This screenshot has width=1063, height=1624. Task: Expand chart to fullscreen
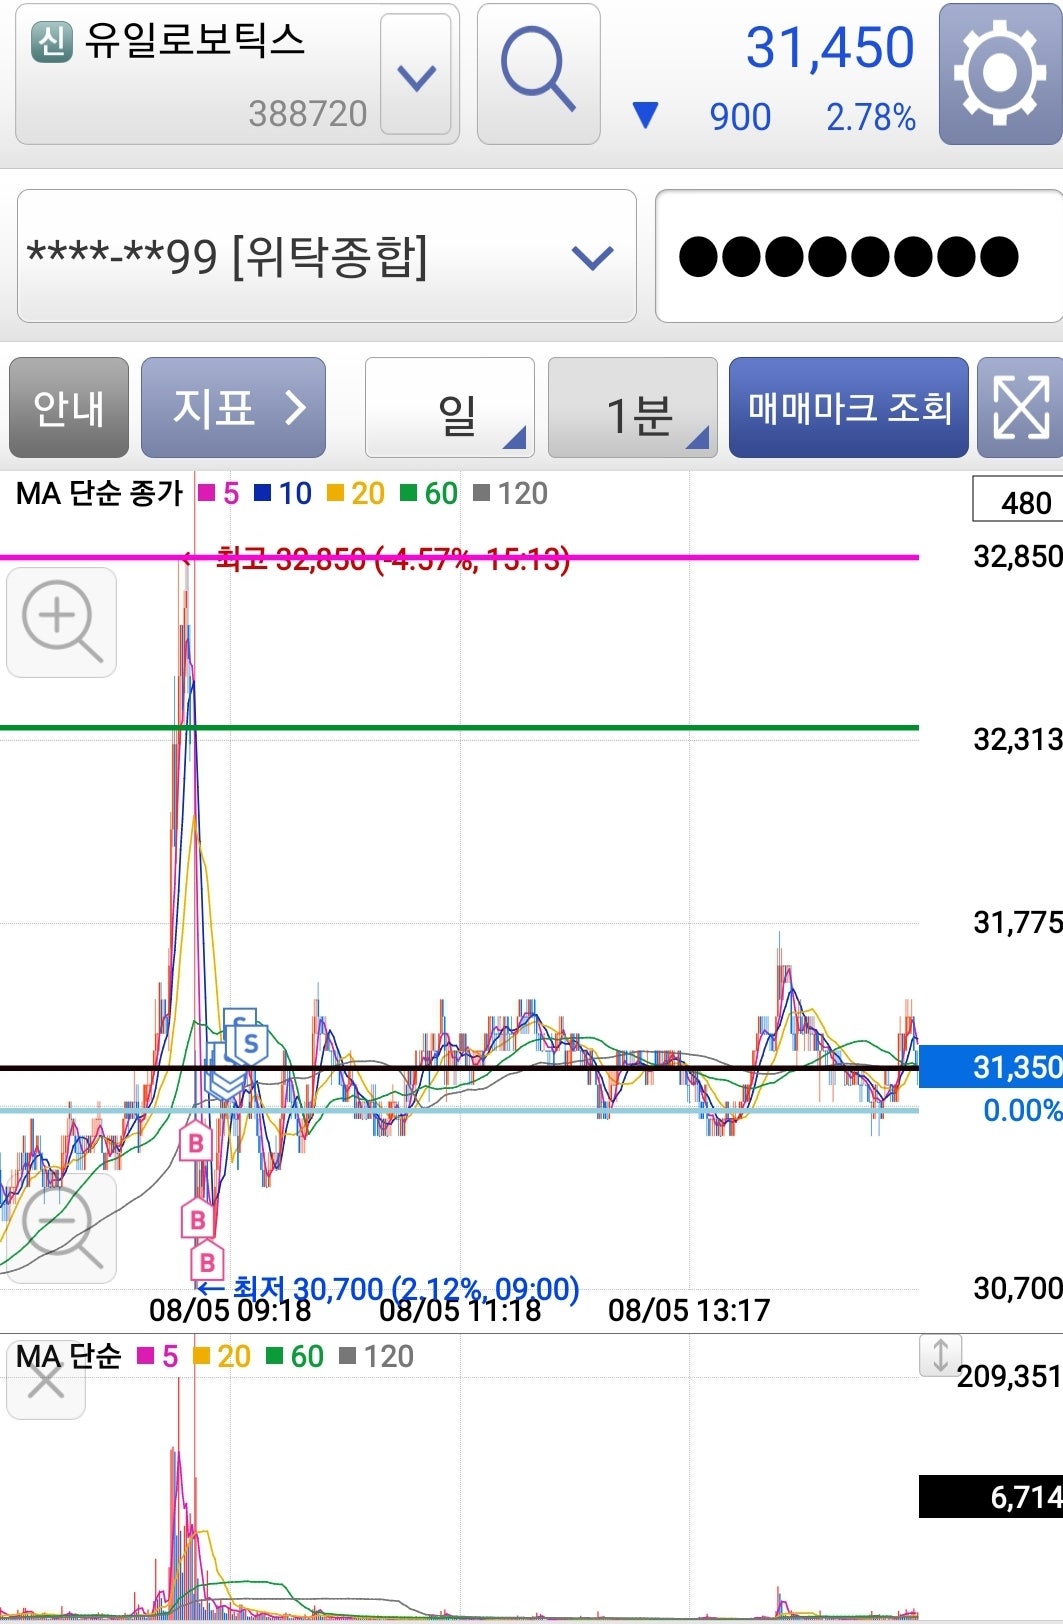point(1021,408)
